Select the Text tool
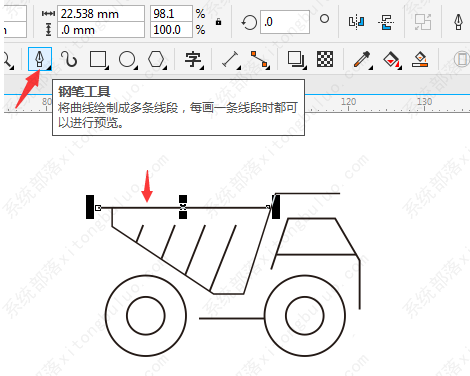This screenshot has height=376, width=470. point(194,59)
